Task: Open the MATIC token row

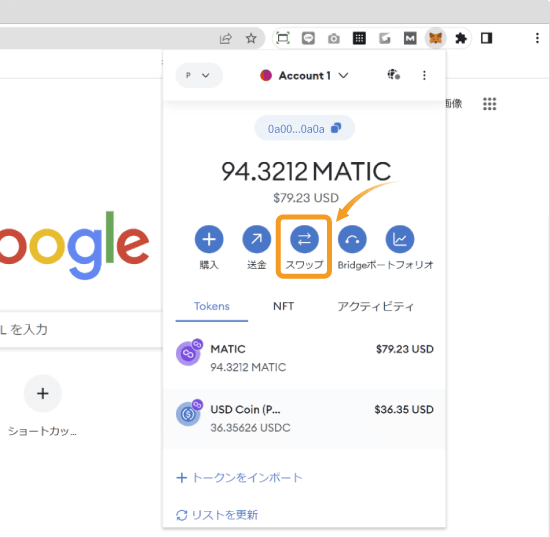Action: pos(304,358)
